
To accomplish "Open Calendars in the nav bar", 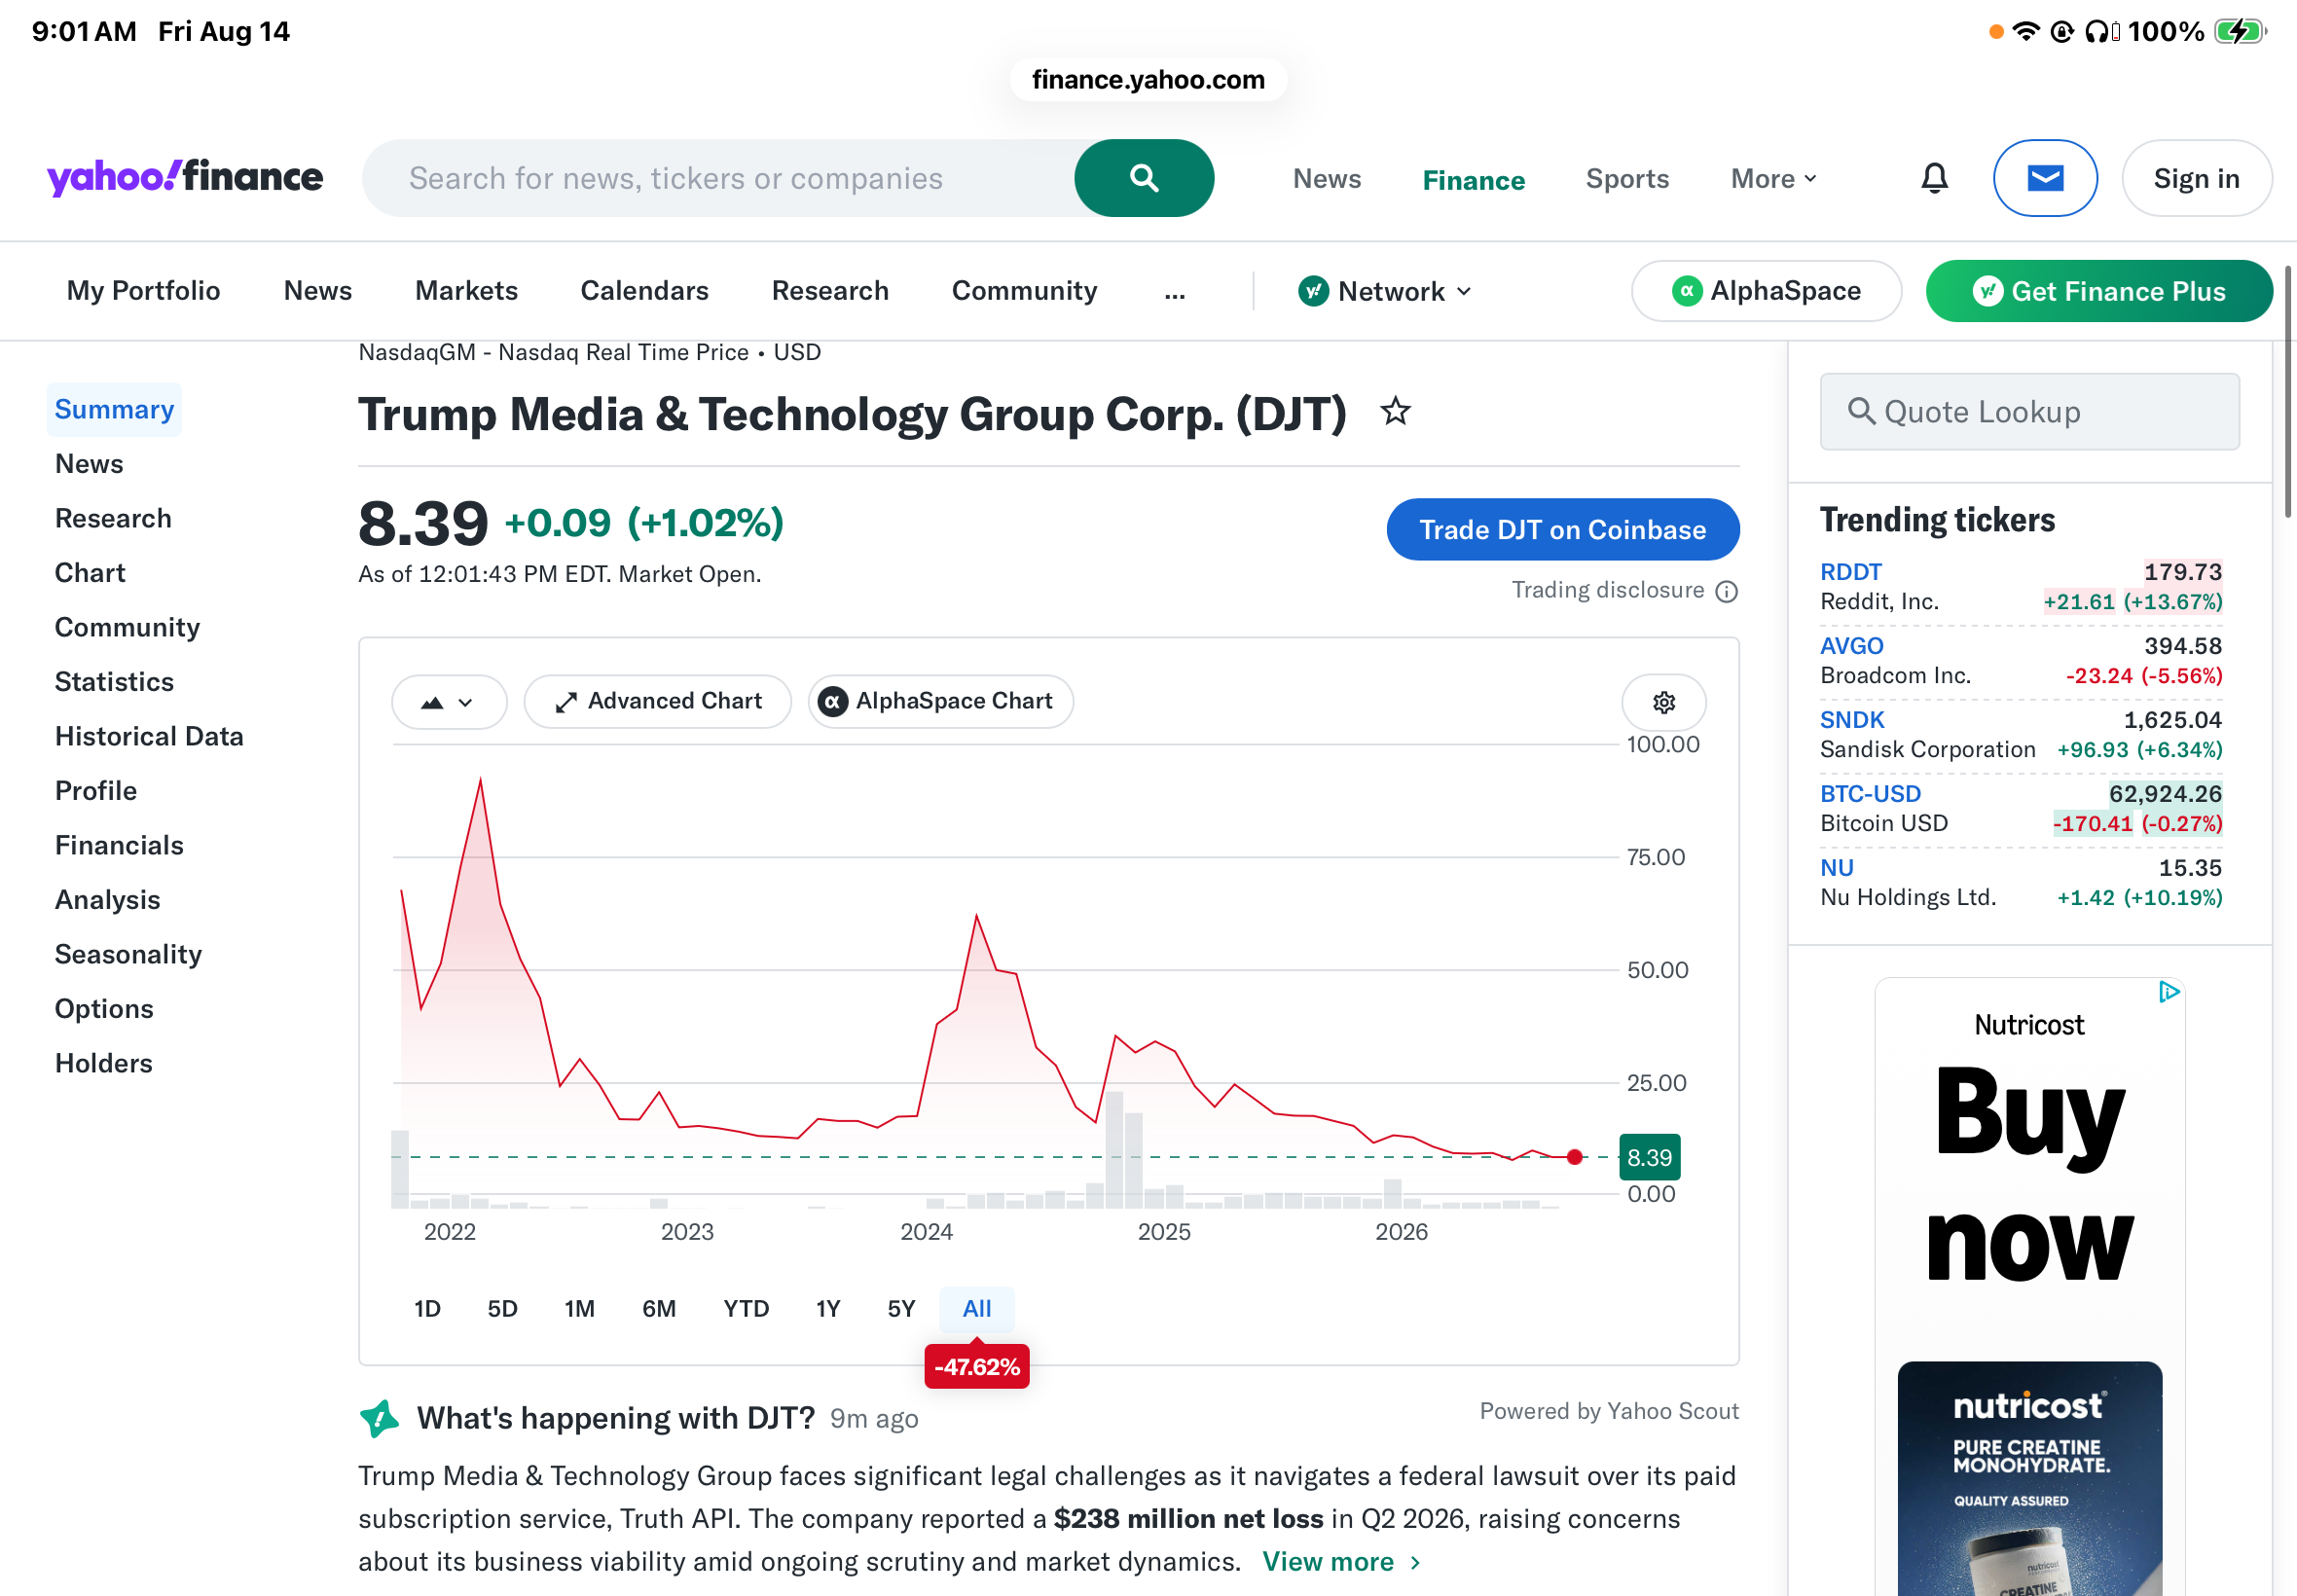I will [x=644, y=291].
